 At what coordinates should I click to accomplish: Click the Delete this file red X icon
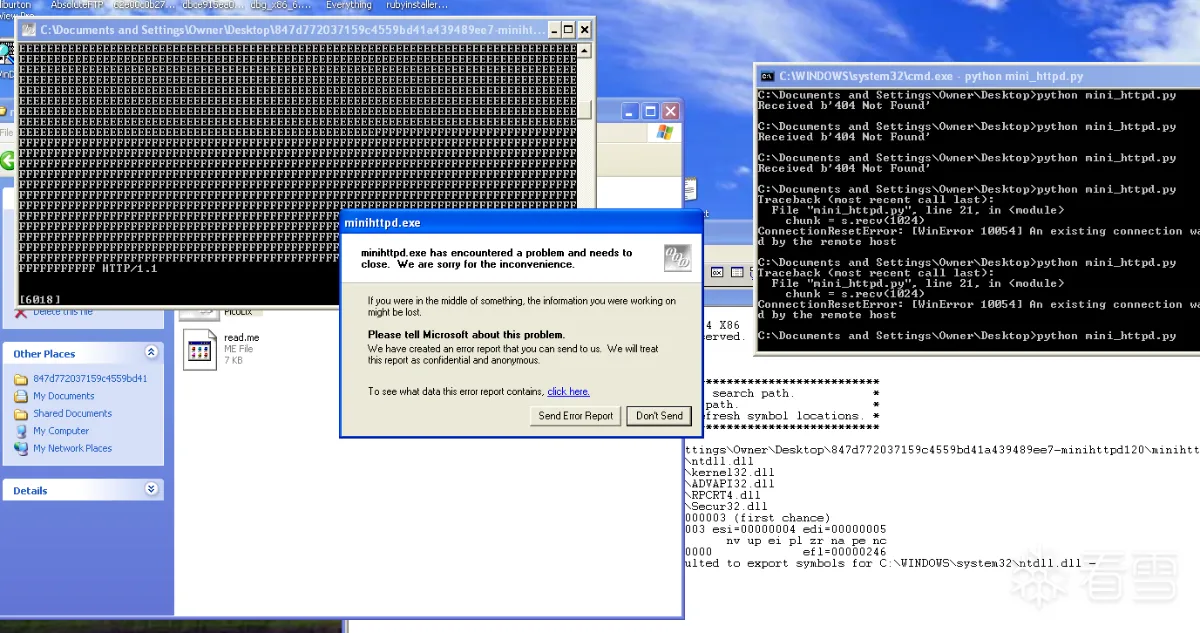tap(21, 312)
